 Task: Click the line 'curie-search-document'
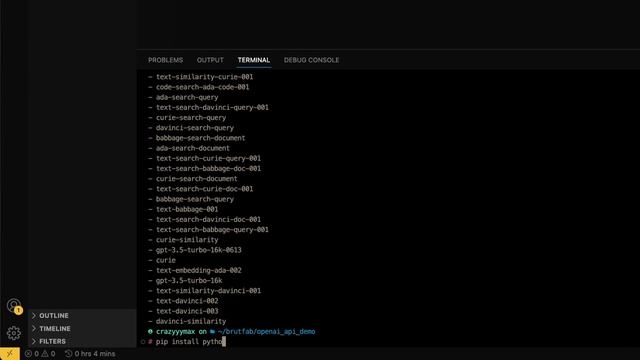tap(197, 179)
